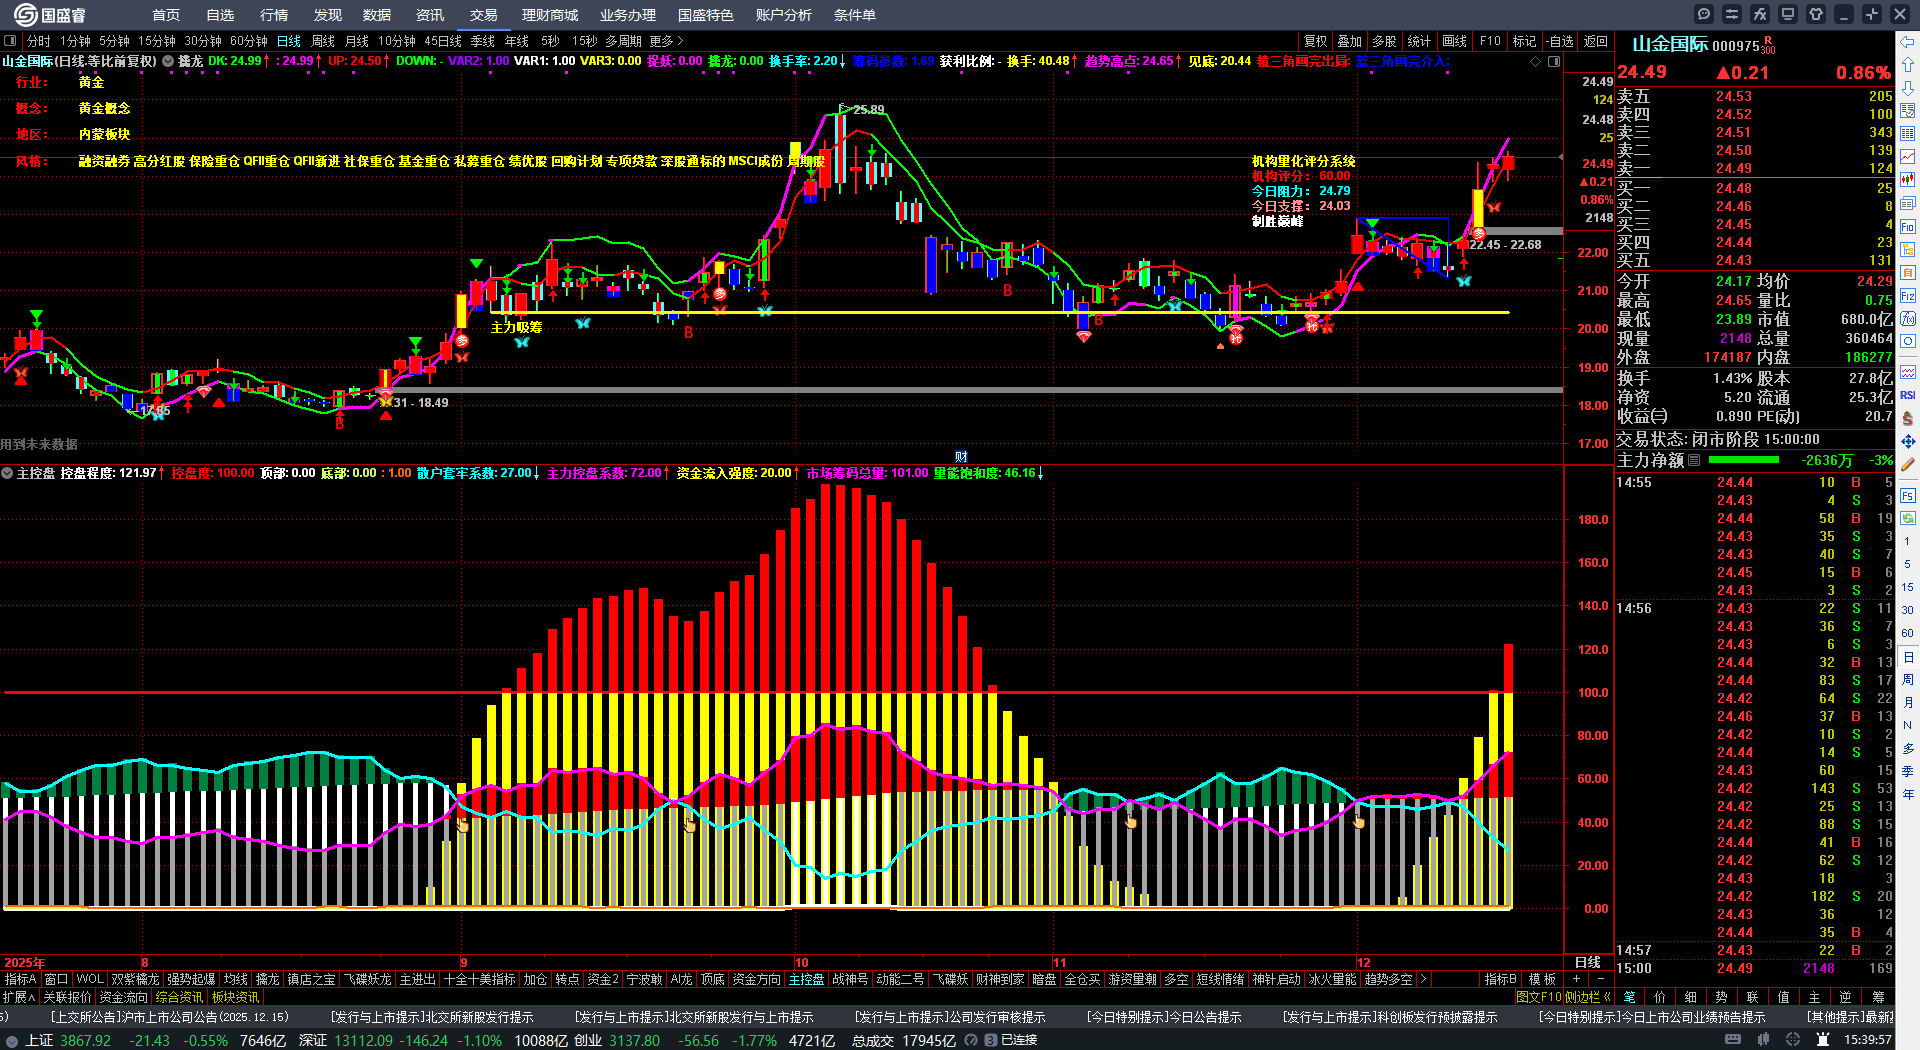Open the indicator dropdown arrow beside 山金国际 title
Screen dimensions: 1920x1050
169,61
